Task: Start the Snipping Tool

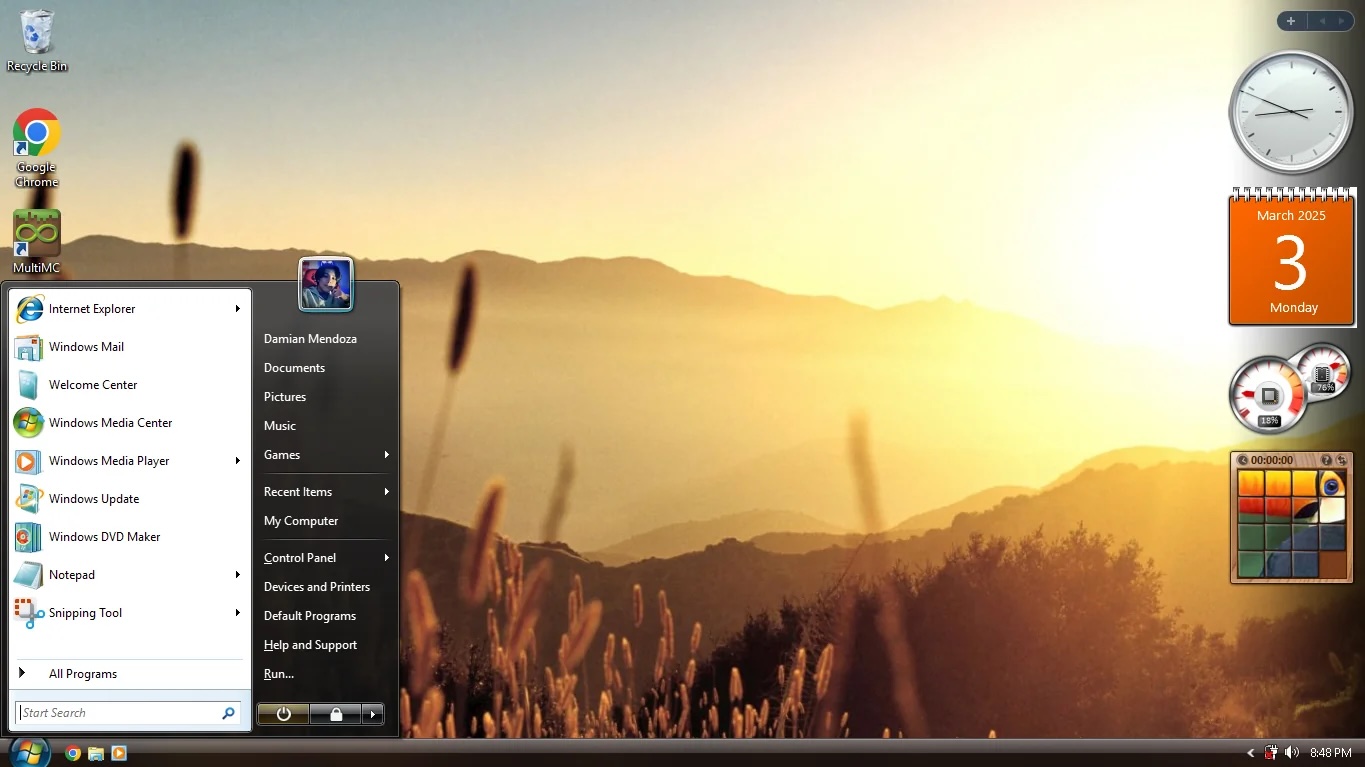Action: click(x=86, y=613)
